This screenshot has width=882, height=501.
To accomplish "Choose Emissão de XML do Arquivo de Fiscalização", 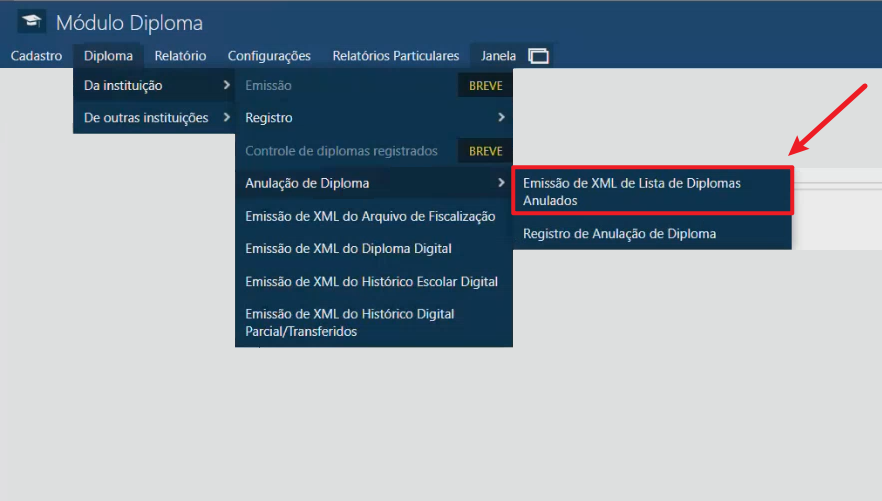I will point(370,216).
